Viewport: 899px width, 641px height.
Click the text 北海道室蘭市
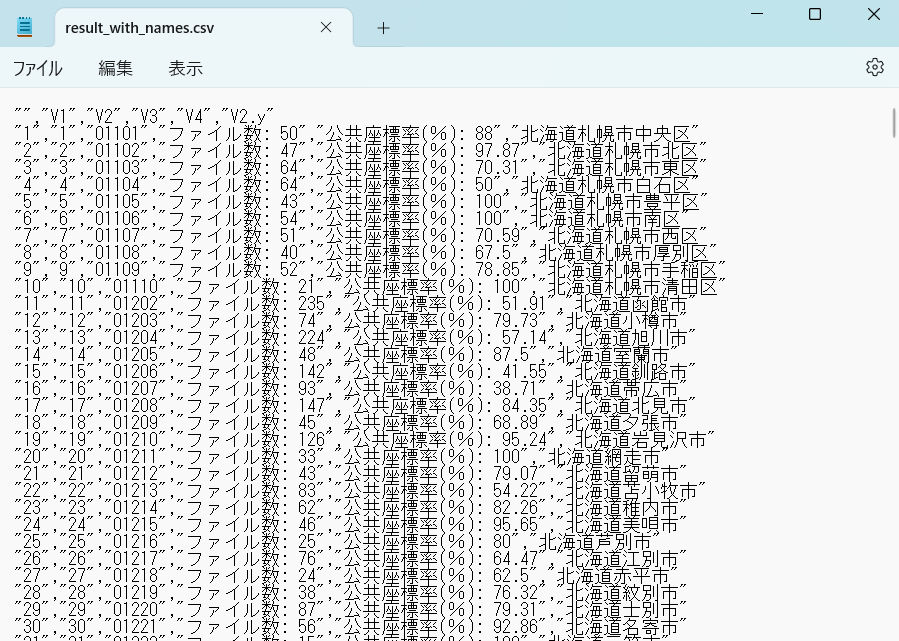pos(613,355)
